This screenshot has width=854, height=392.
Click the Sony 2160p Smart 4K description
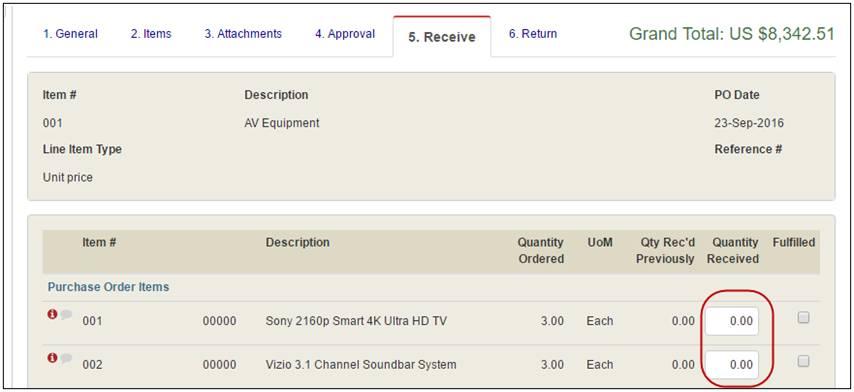[x=356, y=321]
